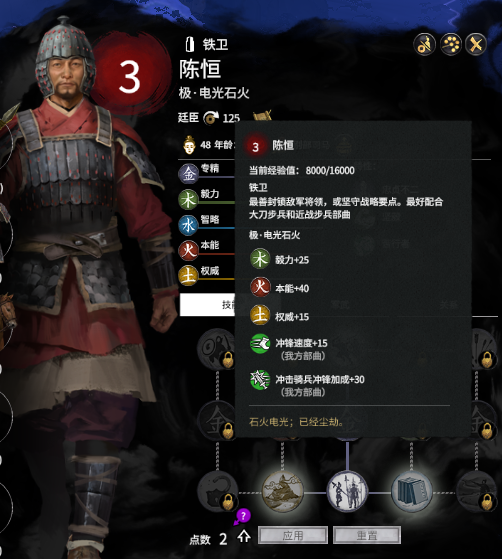Click the 48 年龄 age face icon

point(189,145)
